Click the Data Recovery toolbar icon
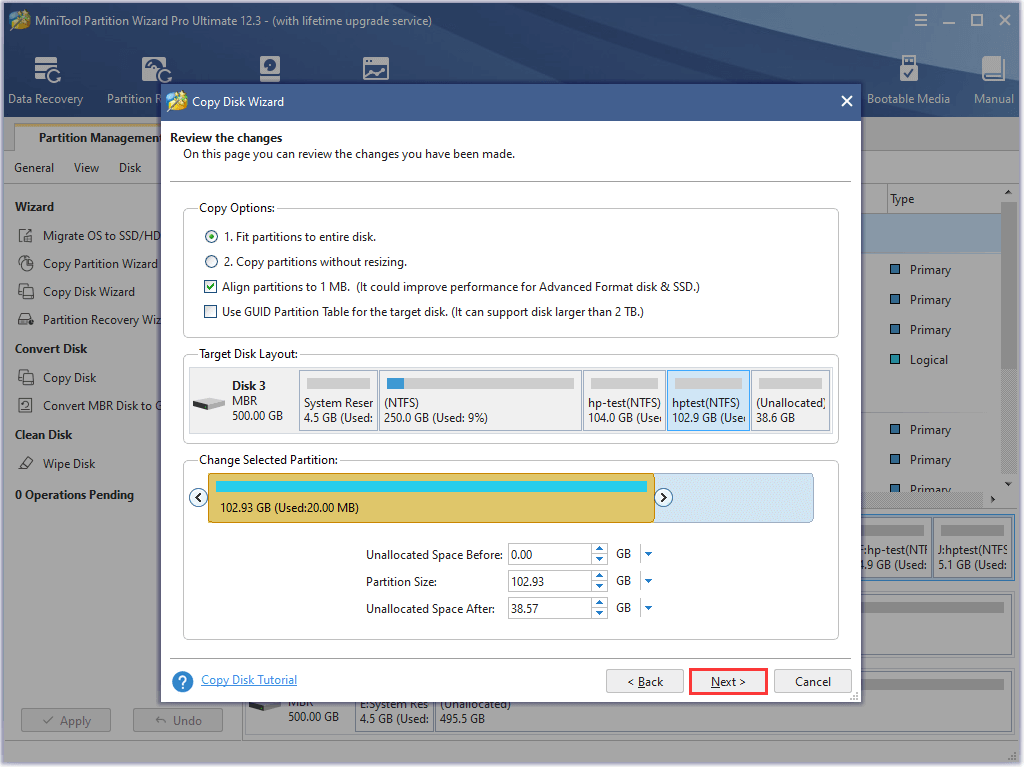 pyautogui.click(x=46, y=70)
